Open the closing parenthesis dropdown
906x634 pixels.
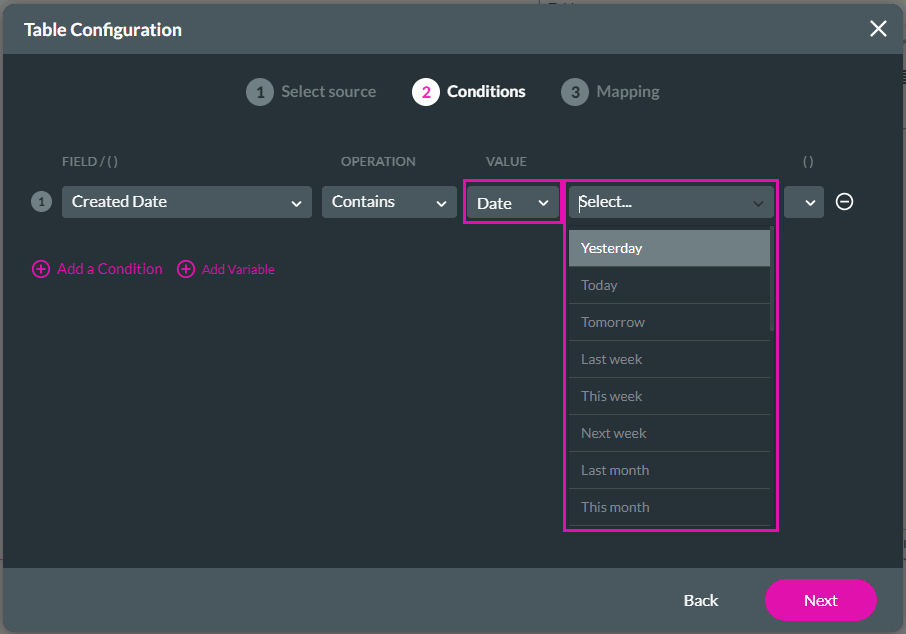[804, 202]
